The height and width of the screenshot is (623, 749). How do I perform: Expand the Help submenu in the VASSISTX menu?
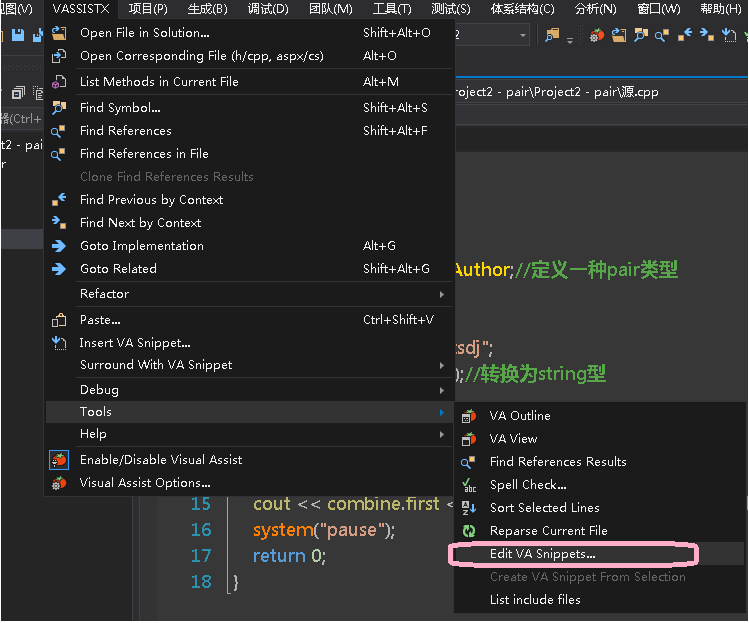point(93,434)
